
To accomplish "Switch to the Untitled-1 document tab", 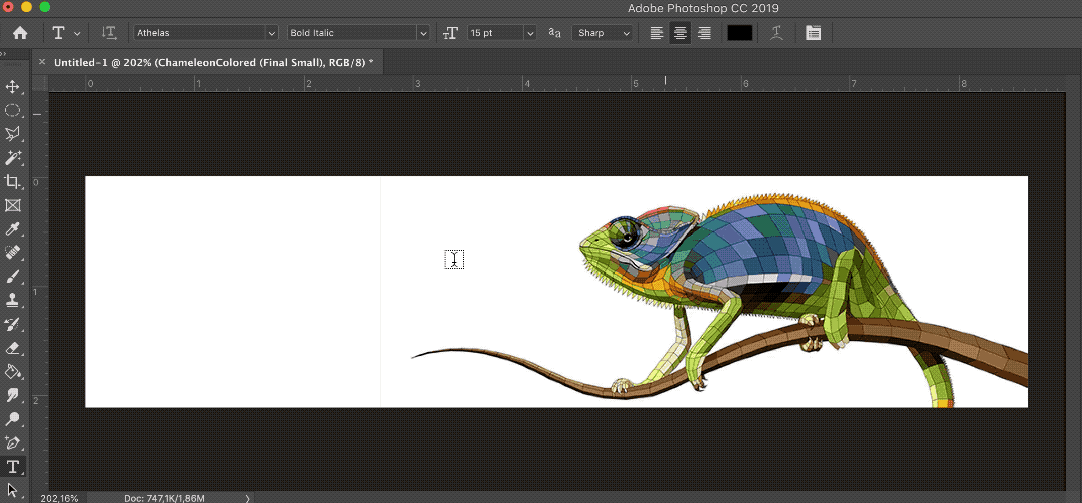I will click(x=212, y=62).
